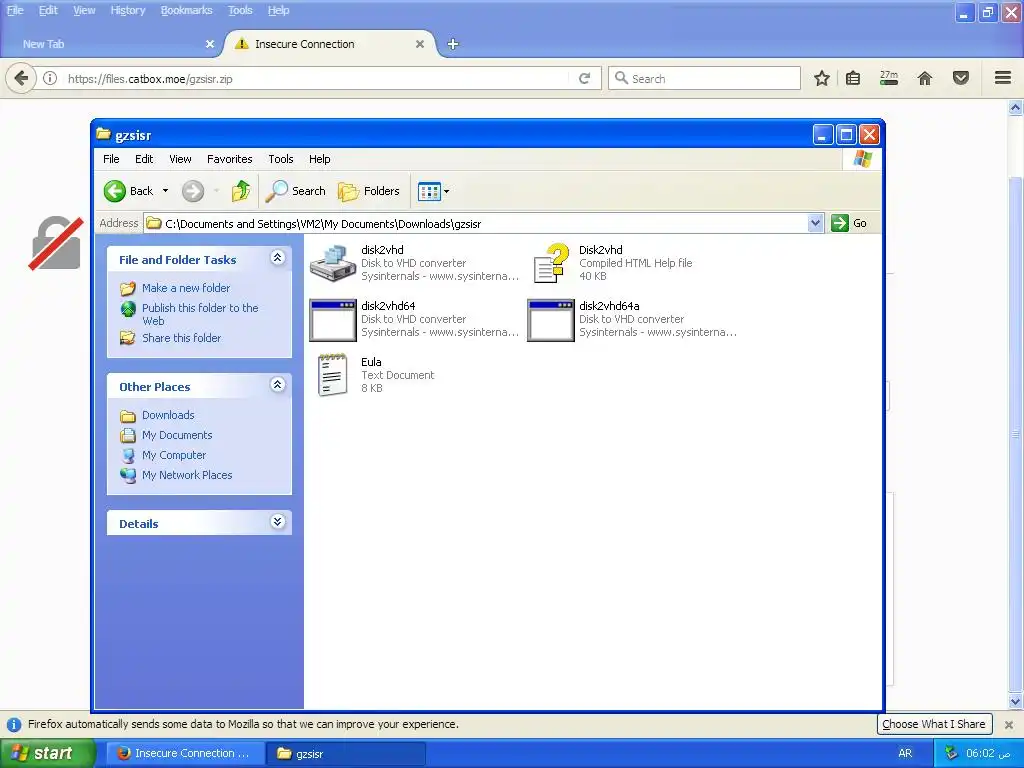
Task: Open Explorer Favorites menu
Action: [x=229, y=159]
